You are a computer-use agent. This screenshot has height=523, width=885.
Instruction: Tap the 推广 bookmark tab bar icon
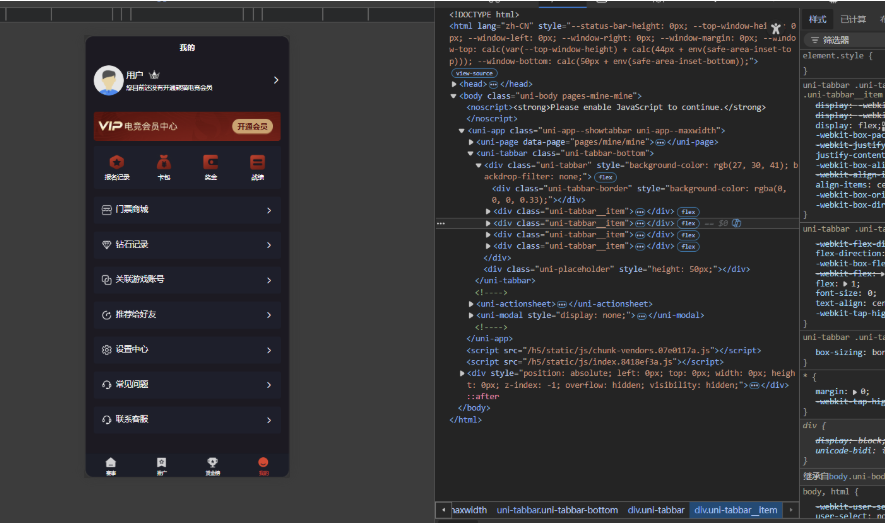click(161, 462)
